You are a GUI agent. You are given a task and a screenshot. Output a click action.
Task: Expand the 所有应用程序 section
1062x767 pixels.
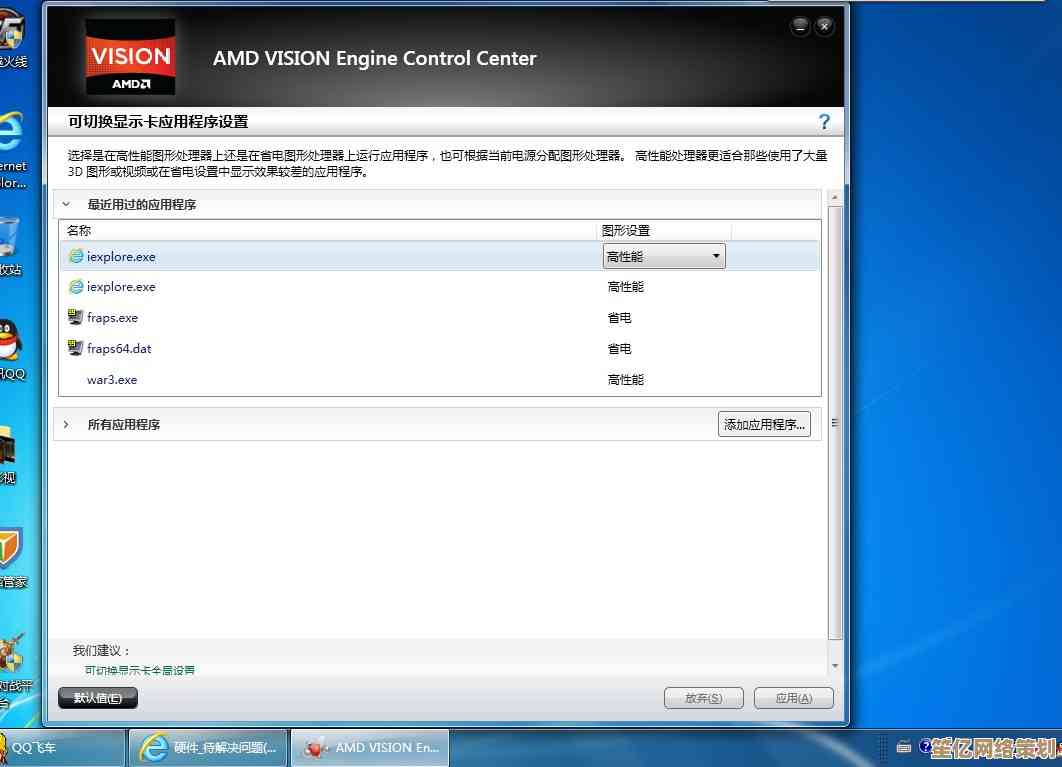pyautogui.click(x=66, y=425)
